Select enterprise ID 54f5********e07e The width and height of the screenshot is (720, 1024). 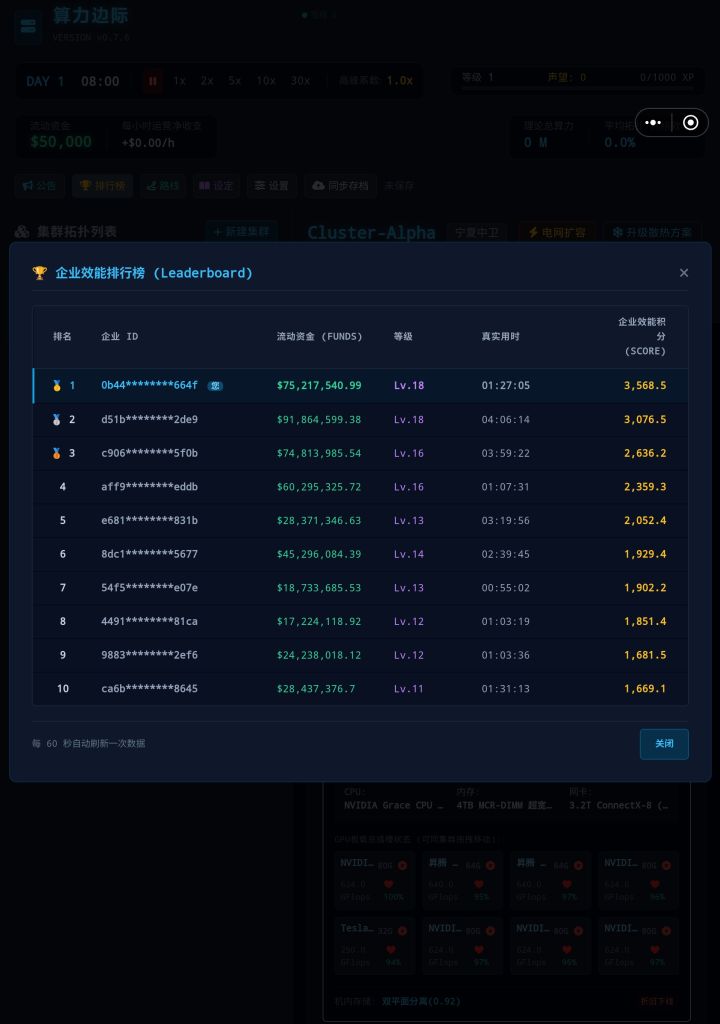(149, 588)
